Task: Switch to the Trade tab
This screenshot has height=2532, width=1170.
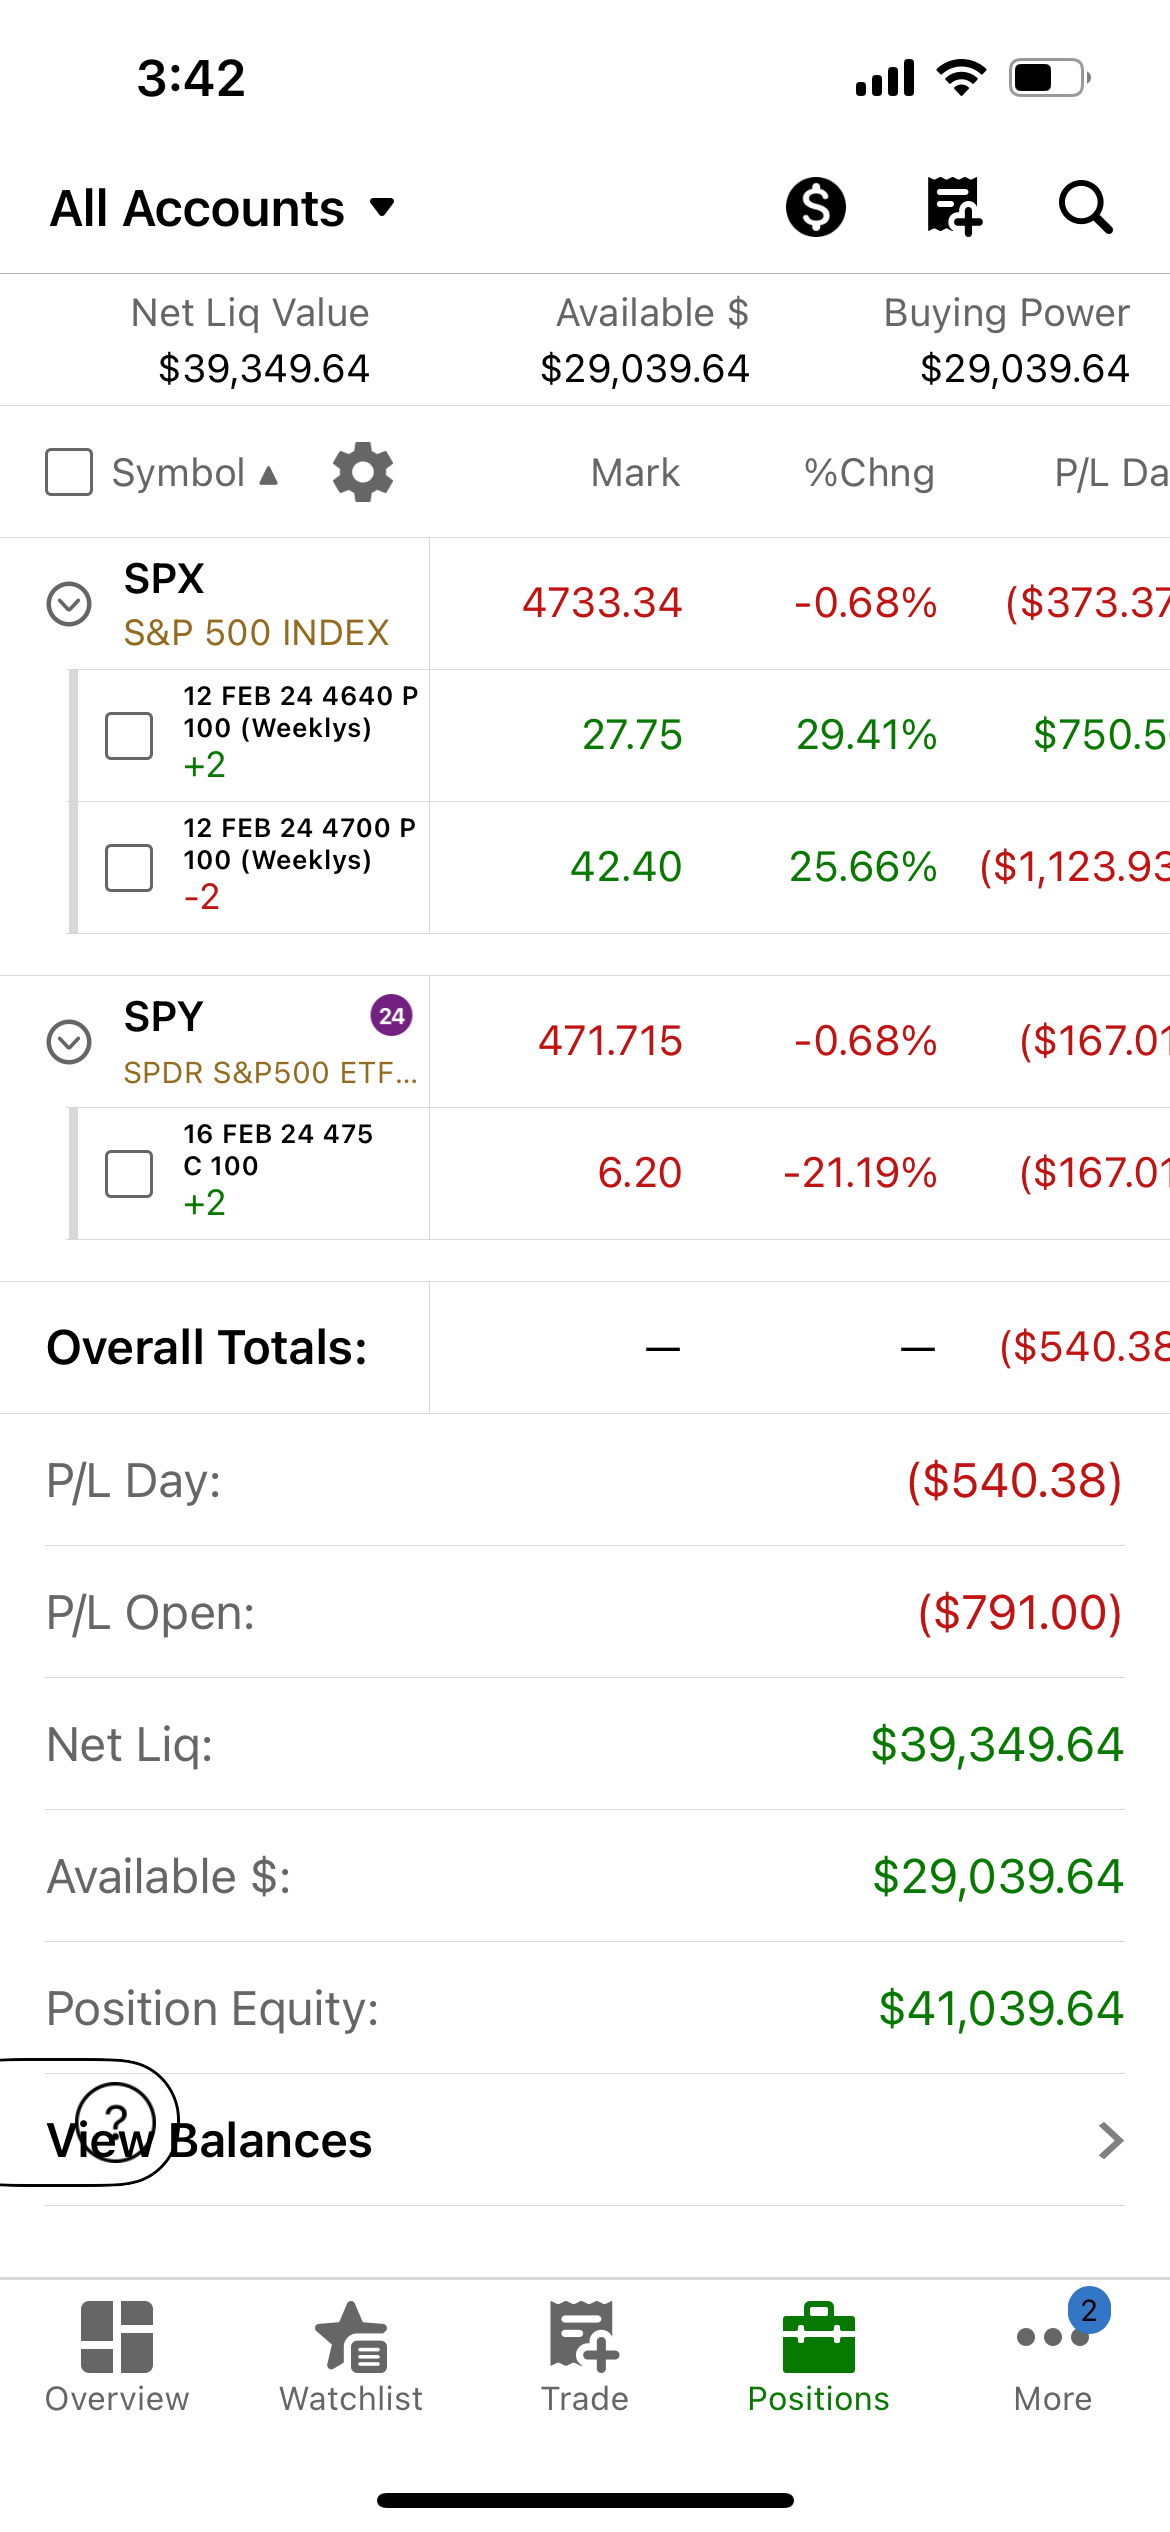Action: coord(585,2358)
